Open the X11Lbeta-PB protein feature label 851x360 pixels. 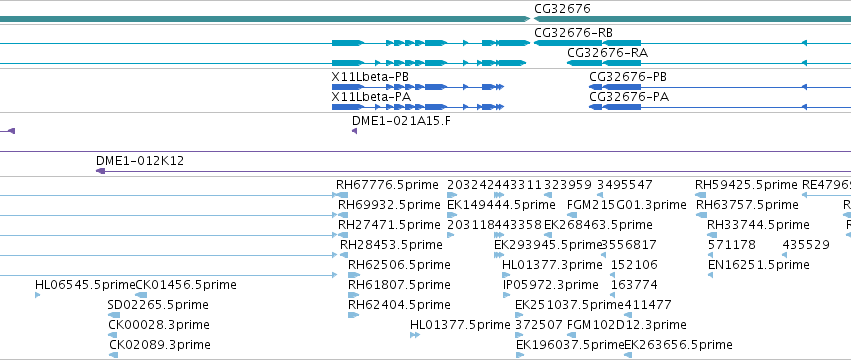(x=370, y=77)
